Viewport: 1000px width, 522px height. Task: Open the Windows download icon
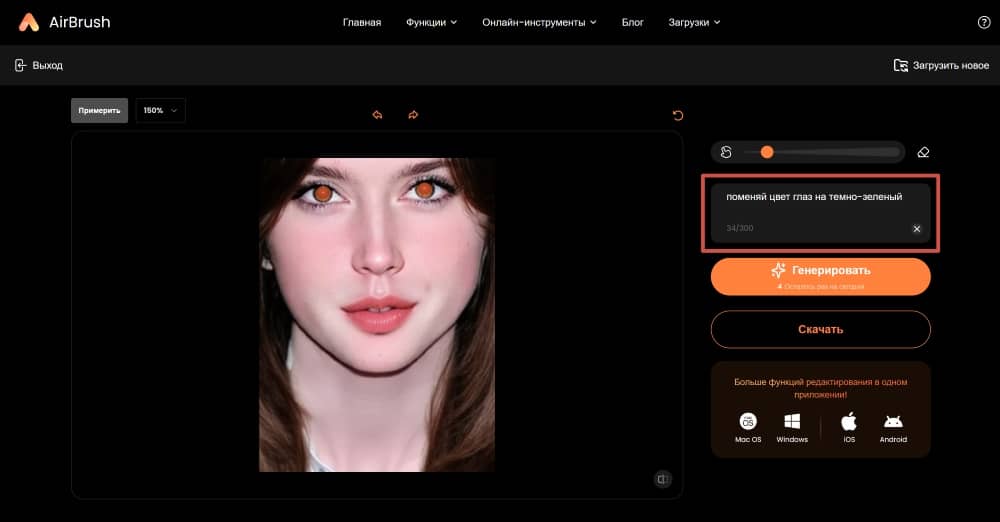(792, 421)
